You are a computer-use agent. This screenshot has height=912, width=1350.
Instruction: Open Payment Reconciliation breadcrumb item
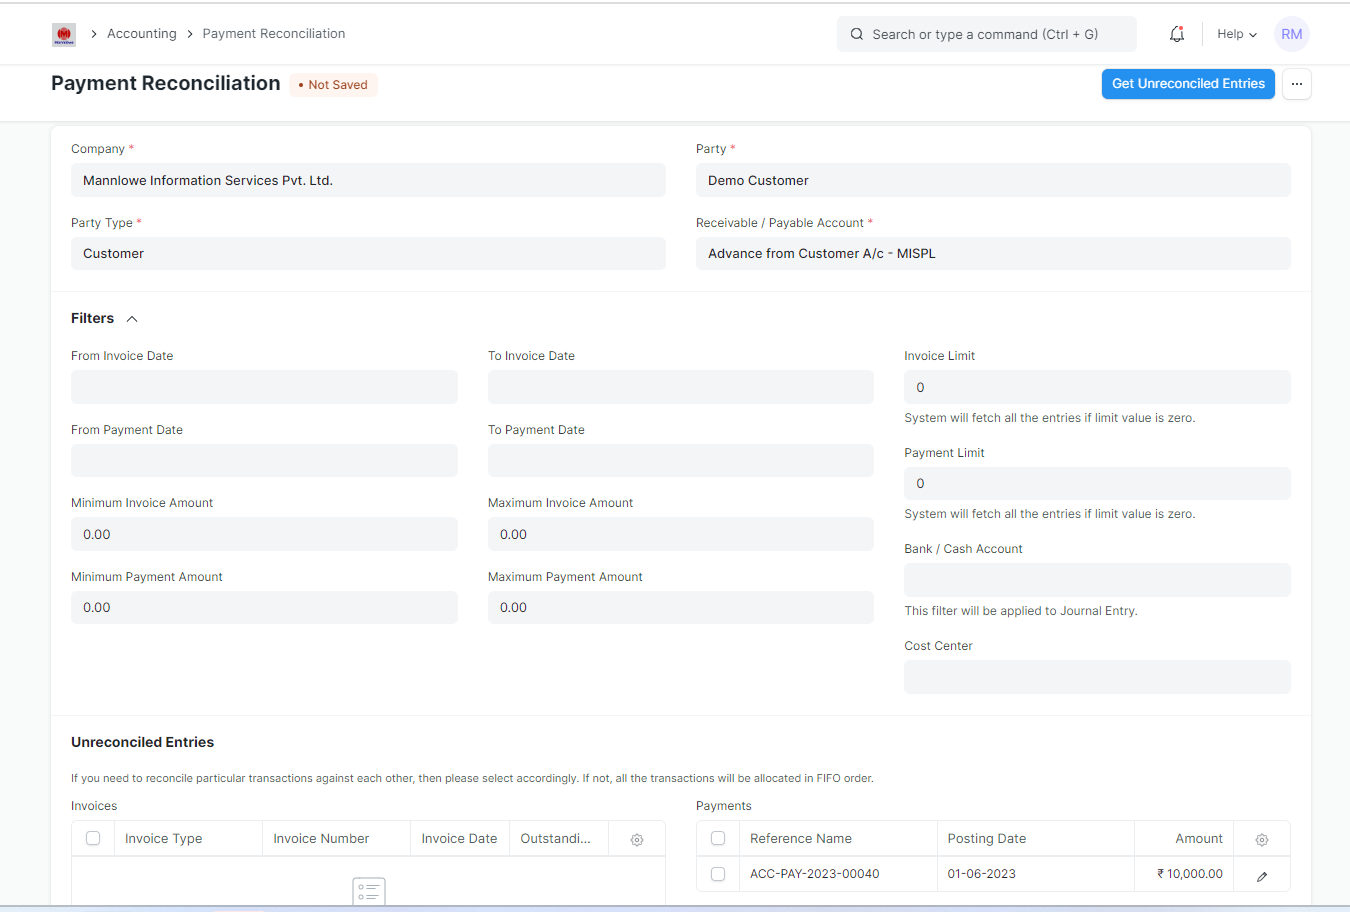[273, 33]
